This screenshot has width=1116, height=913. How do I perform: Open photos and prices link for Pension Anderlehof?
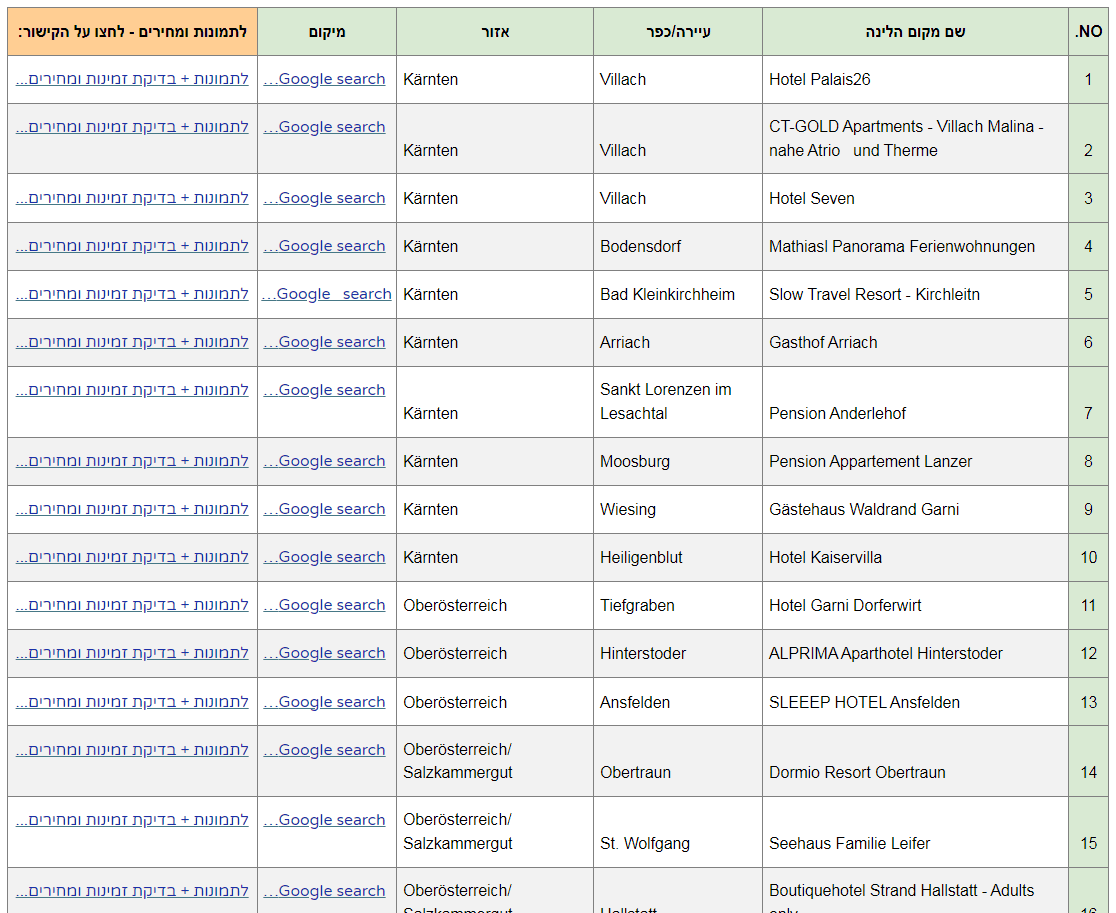point(132,390)
